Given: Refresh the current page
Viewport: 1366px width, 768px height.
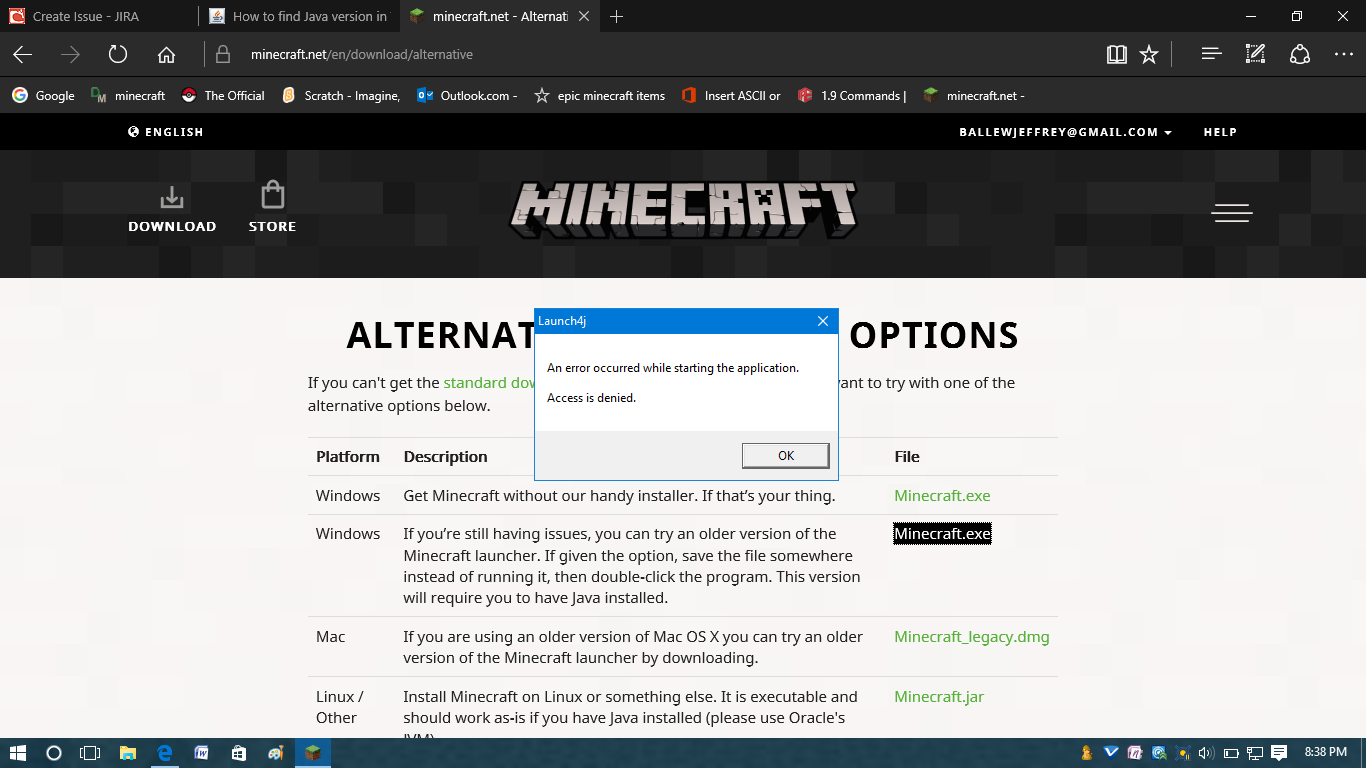Looking at the screenshot, I should pyautogui.click(x=118, y=55).
